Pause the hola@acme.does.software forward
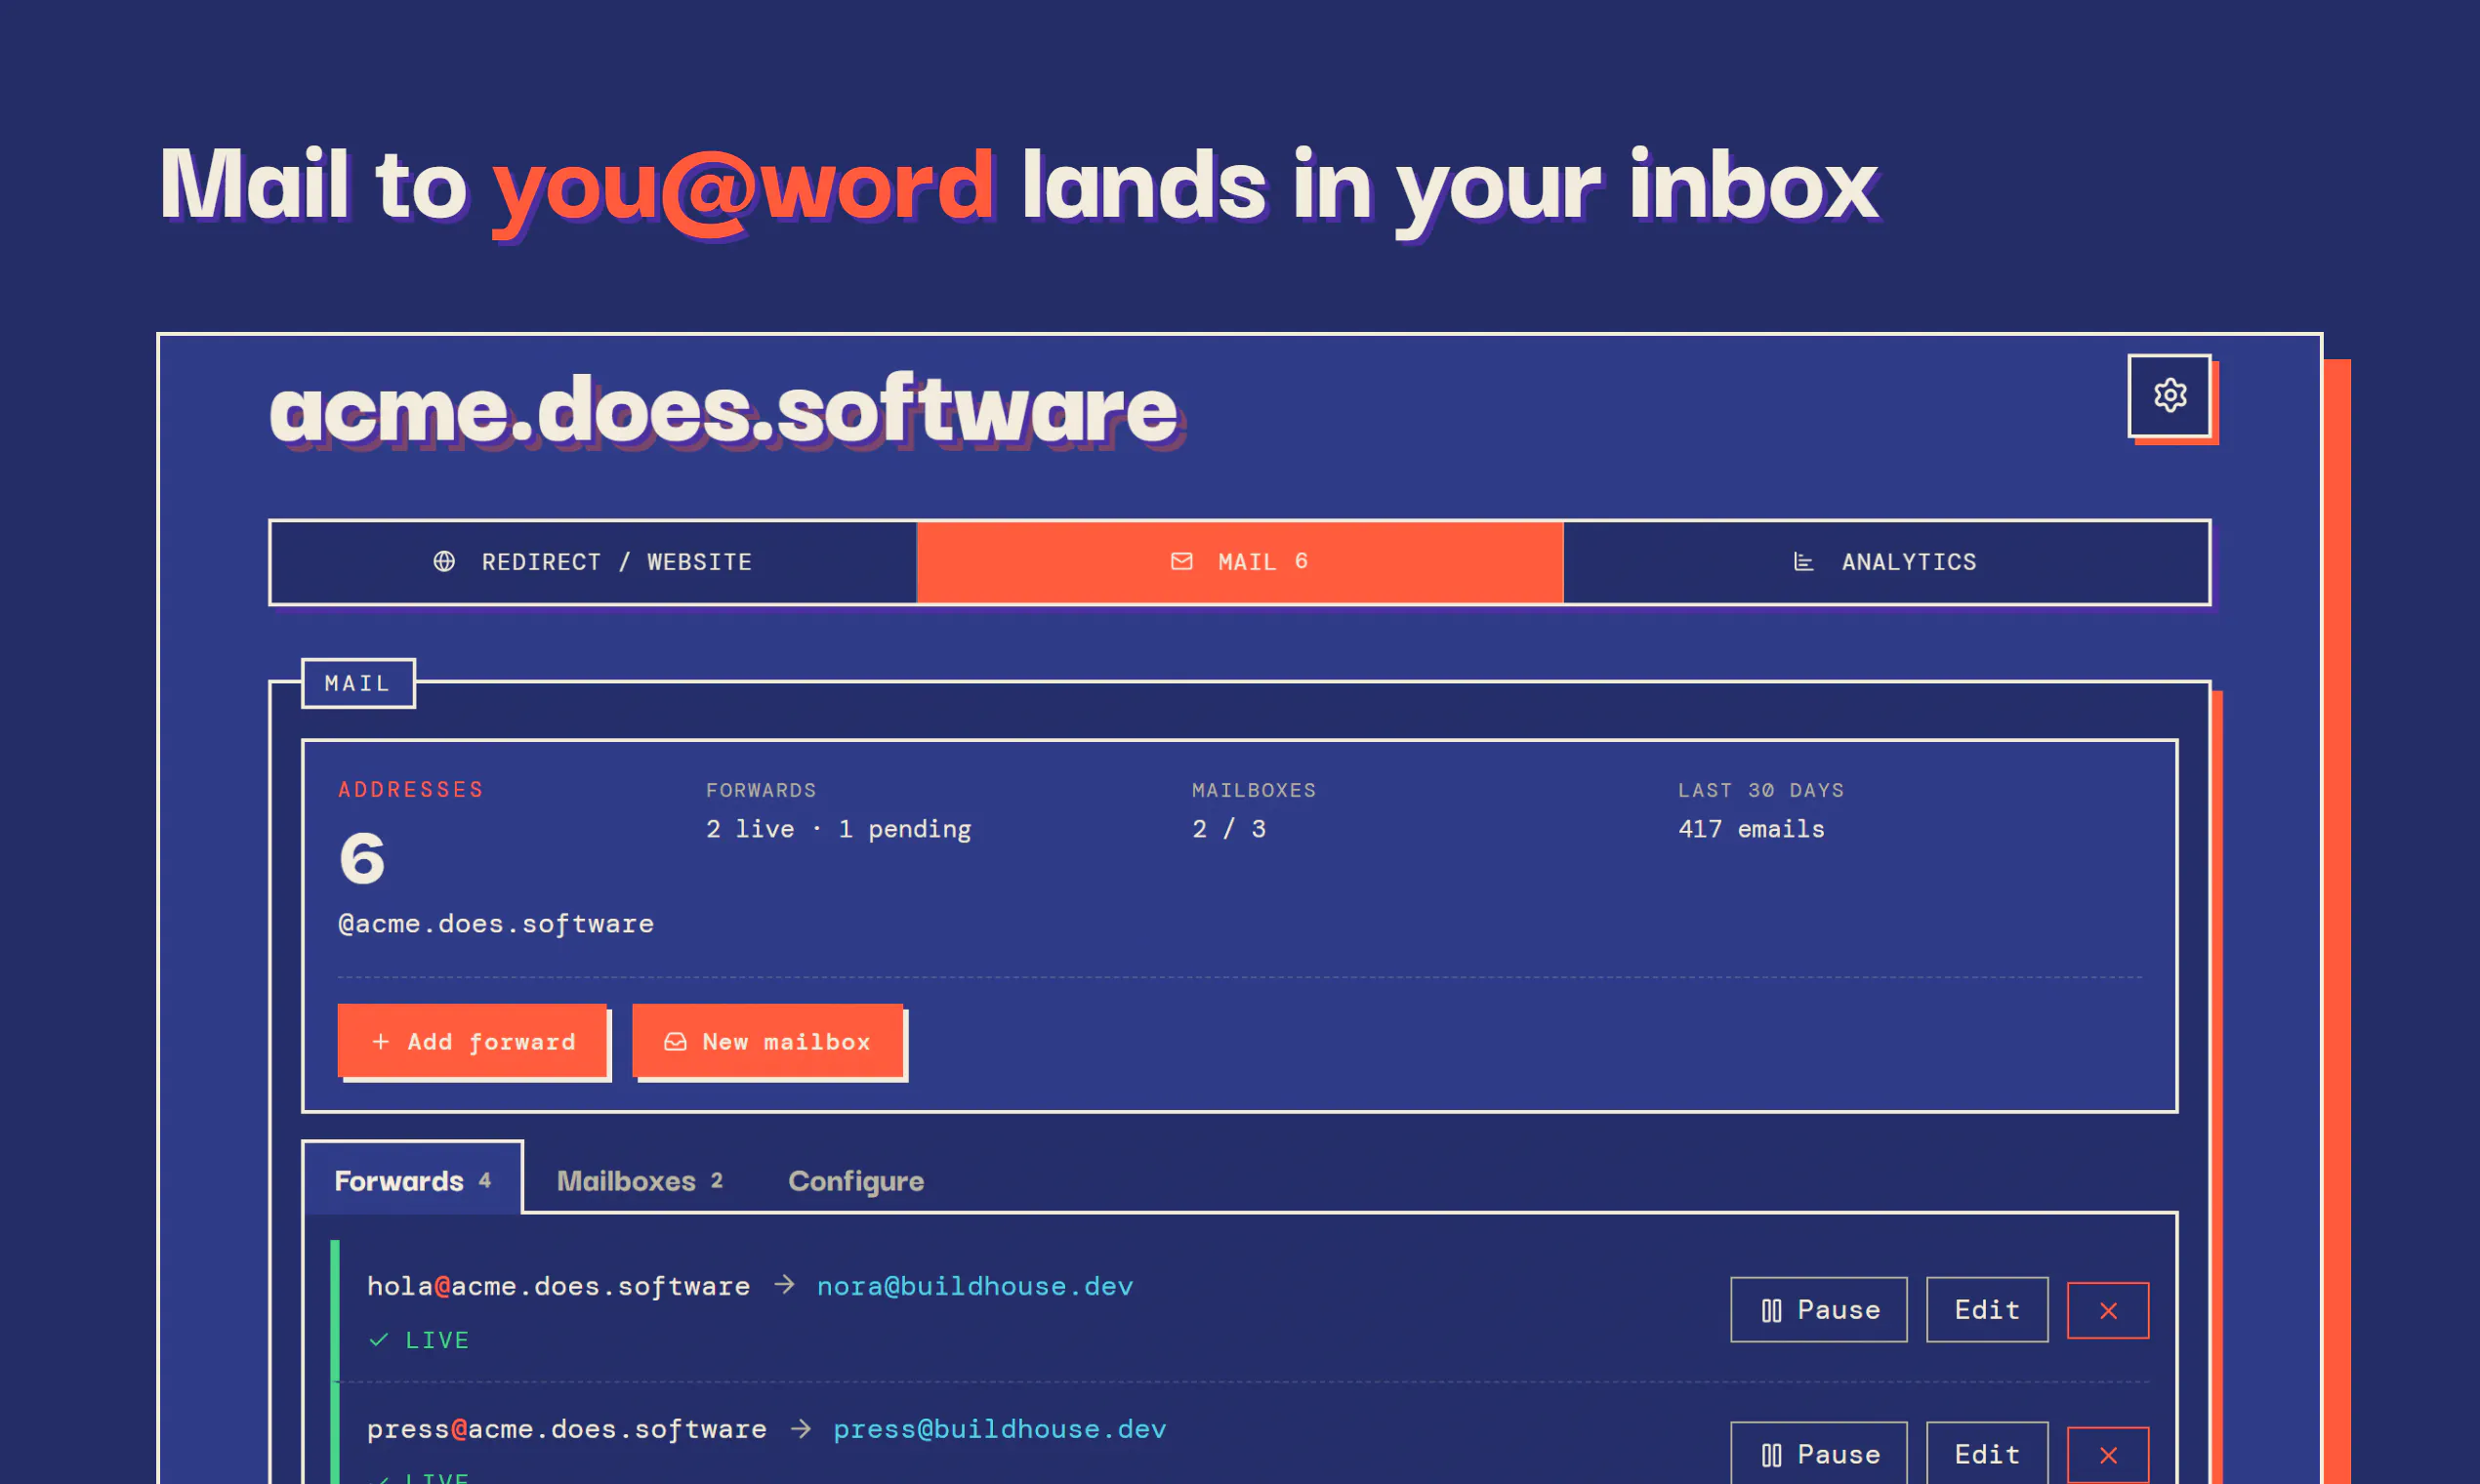2480x1484 pixels. tap(1819, 1309)
